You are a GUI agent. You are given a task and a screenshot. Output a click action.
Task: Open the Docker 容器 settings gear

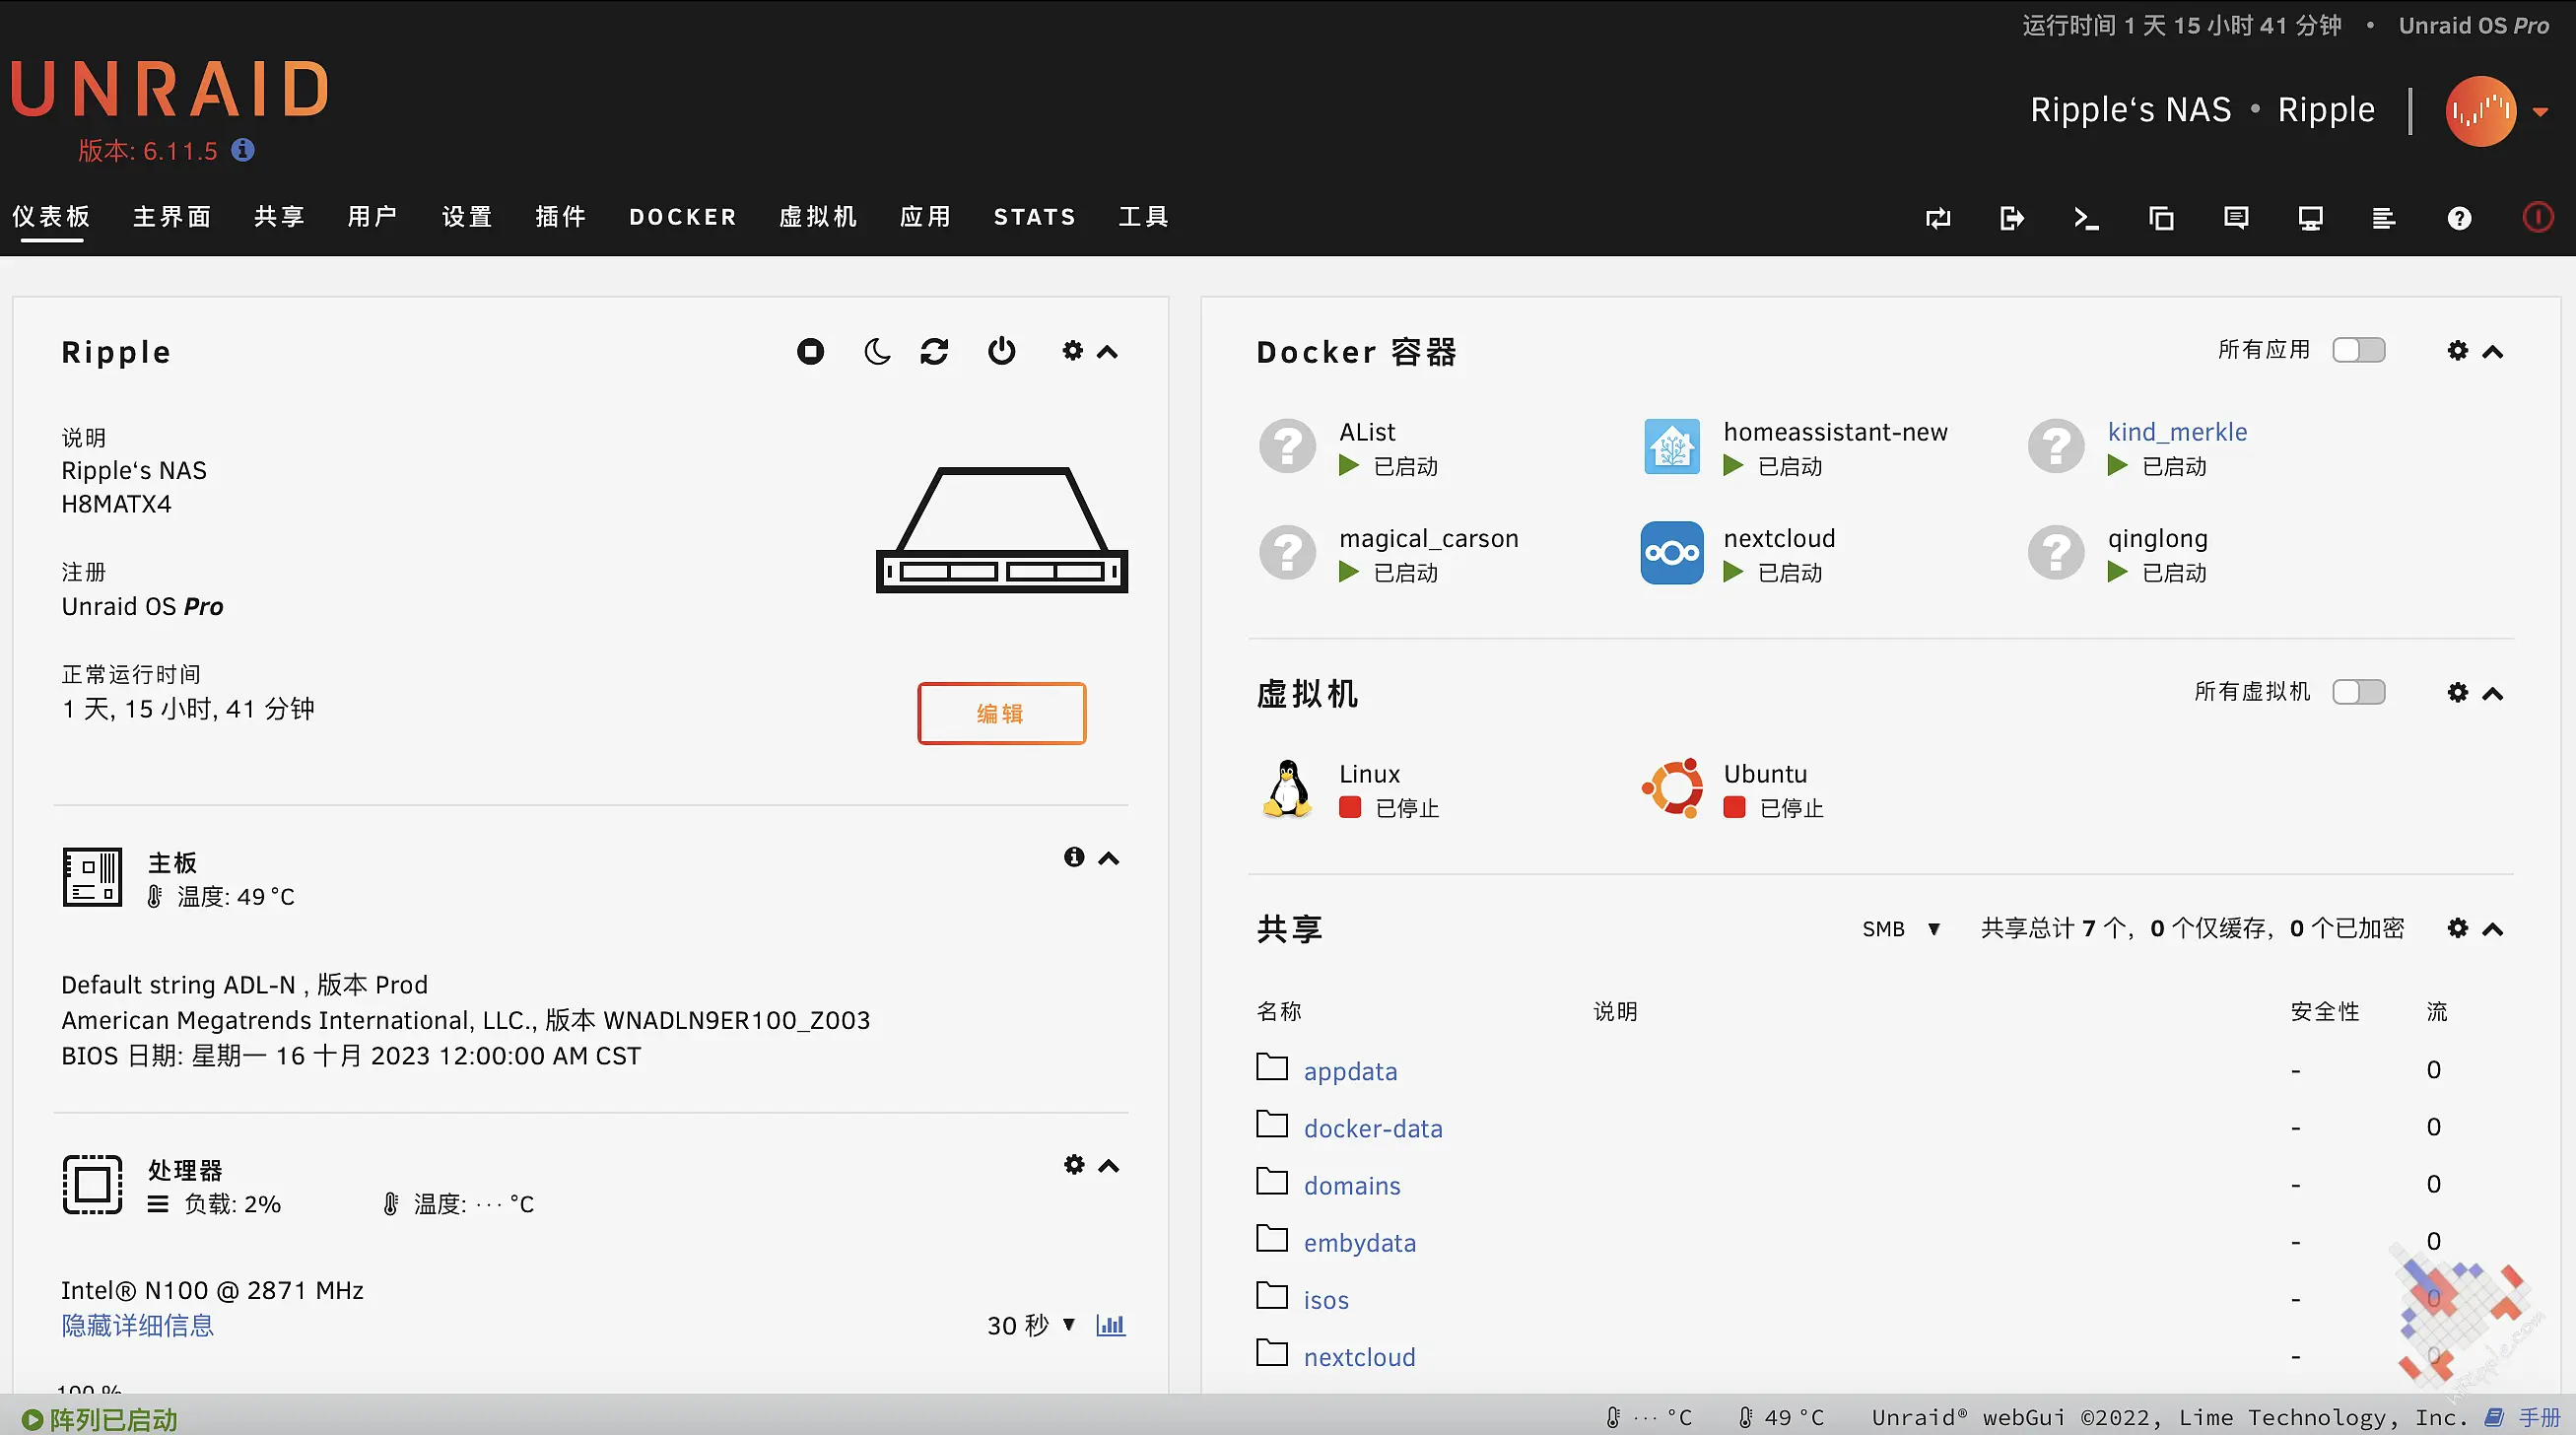pos(2458,351)
